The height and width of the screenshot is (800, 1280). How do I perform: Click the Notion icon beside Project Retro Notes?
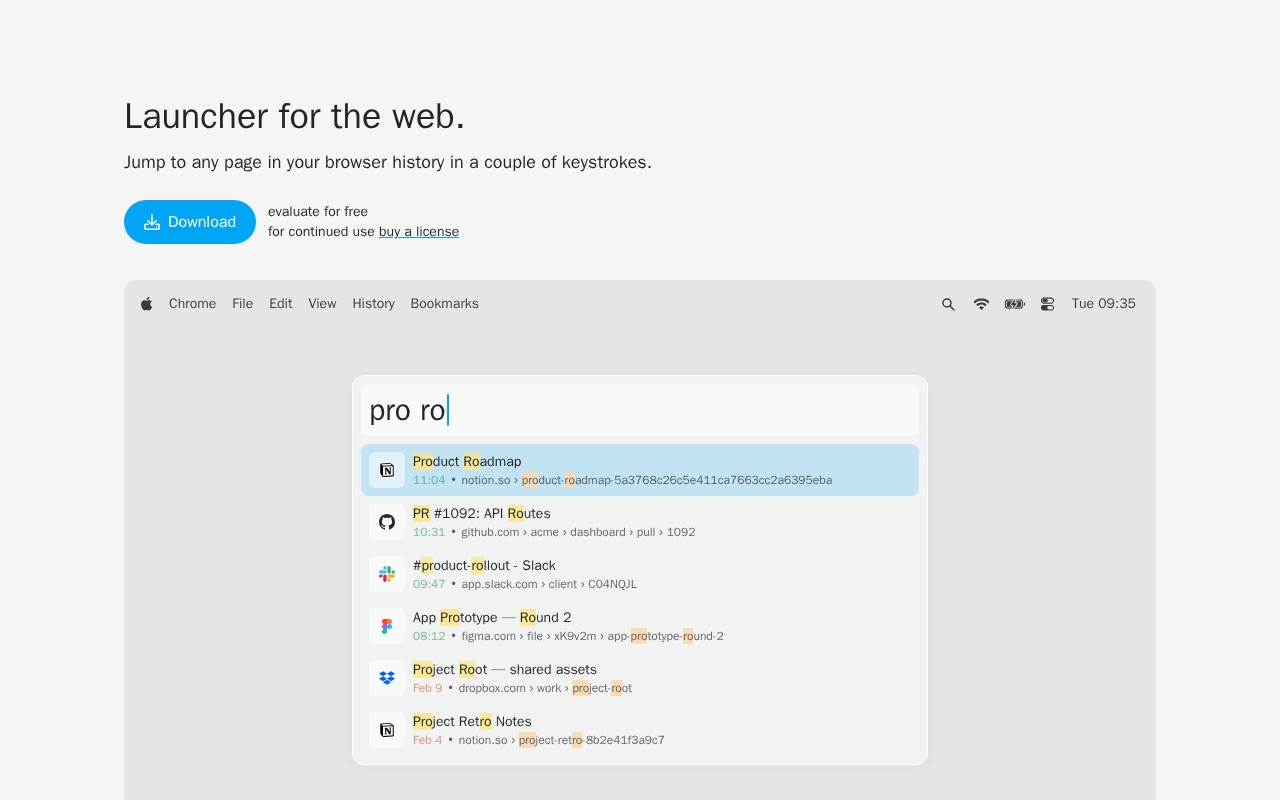[x=387, y=730]
